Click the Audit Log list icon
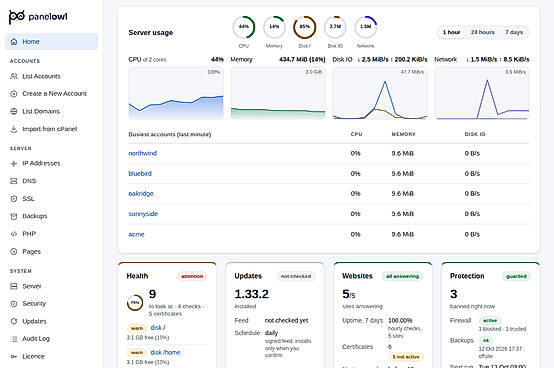Viewport: 554px width, 368px height. (14, 339)
